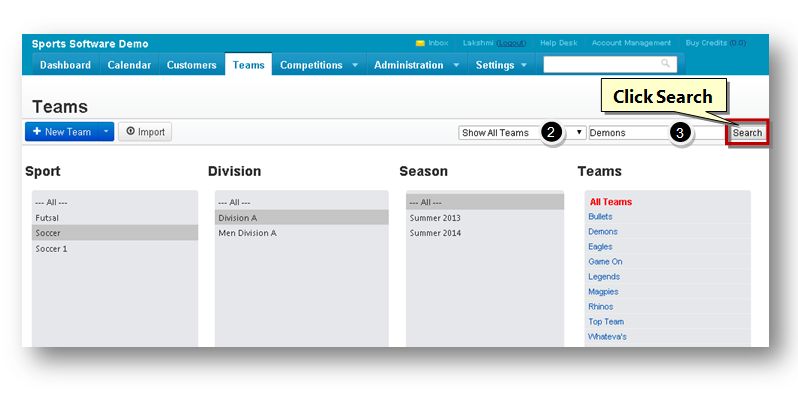
Task: Switch to the Customers tab
Action: tap(191, 65)
